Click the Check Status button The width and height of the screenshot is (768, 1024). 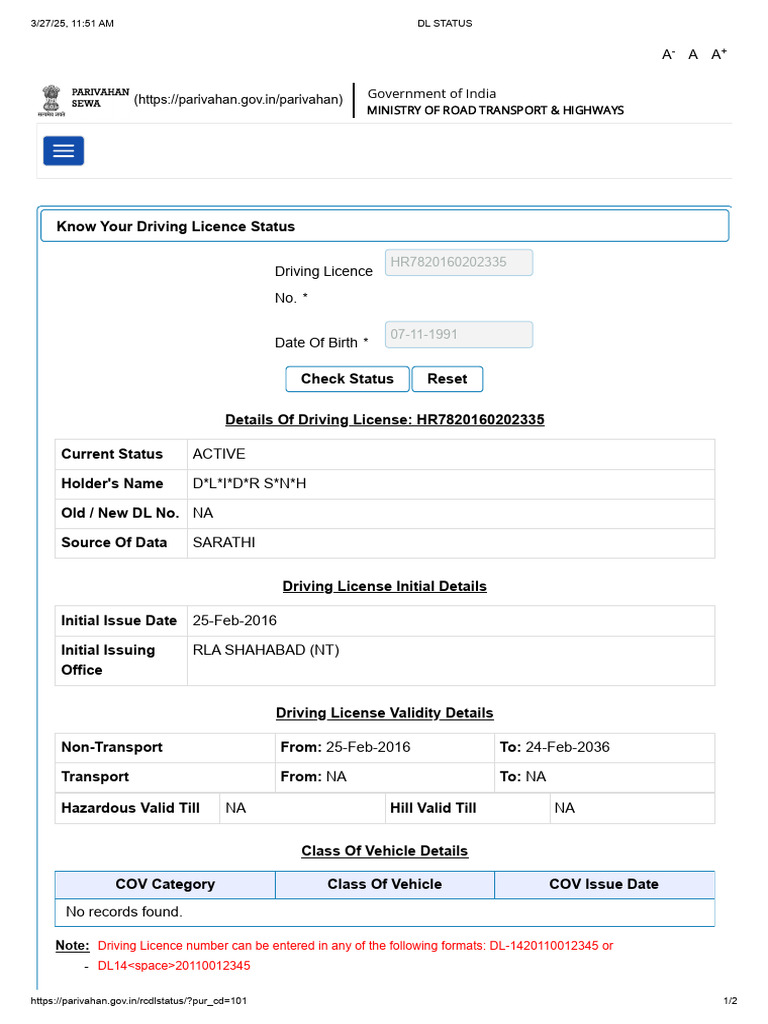[x=347, y=379]
